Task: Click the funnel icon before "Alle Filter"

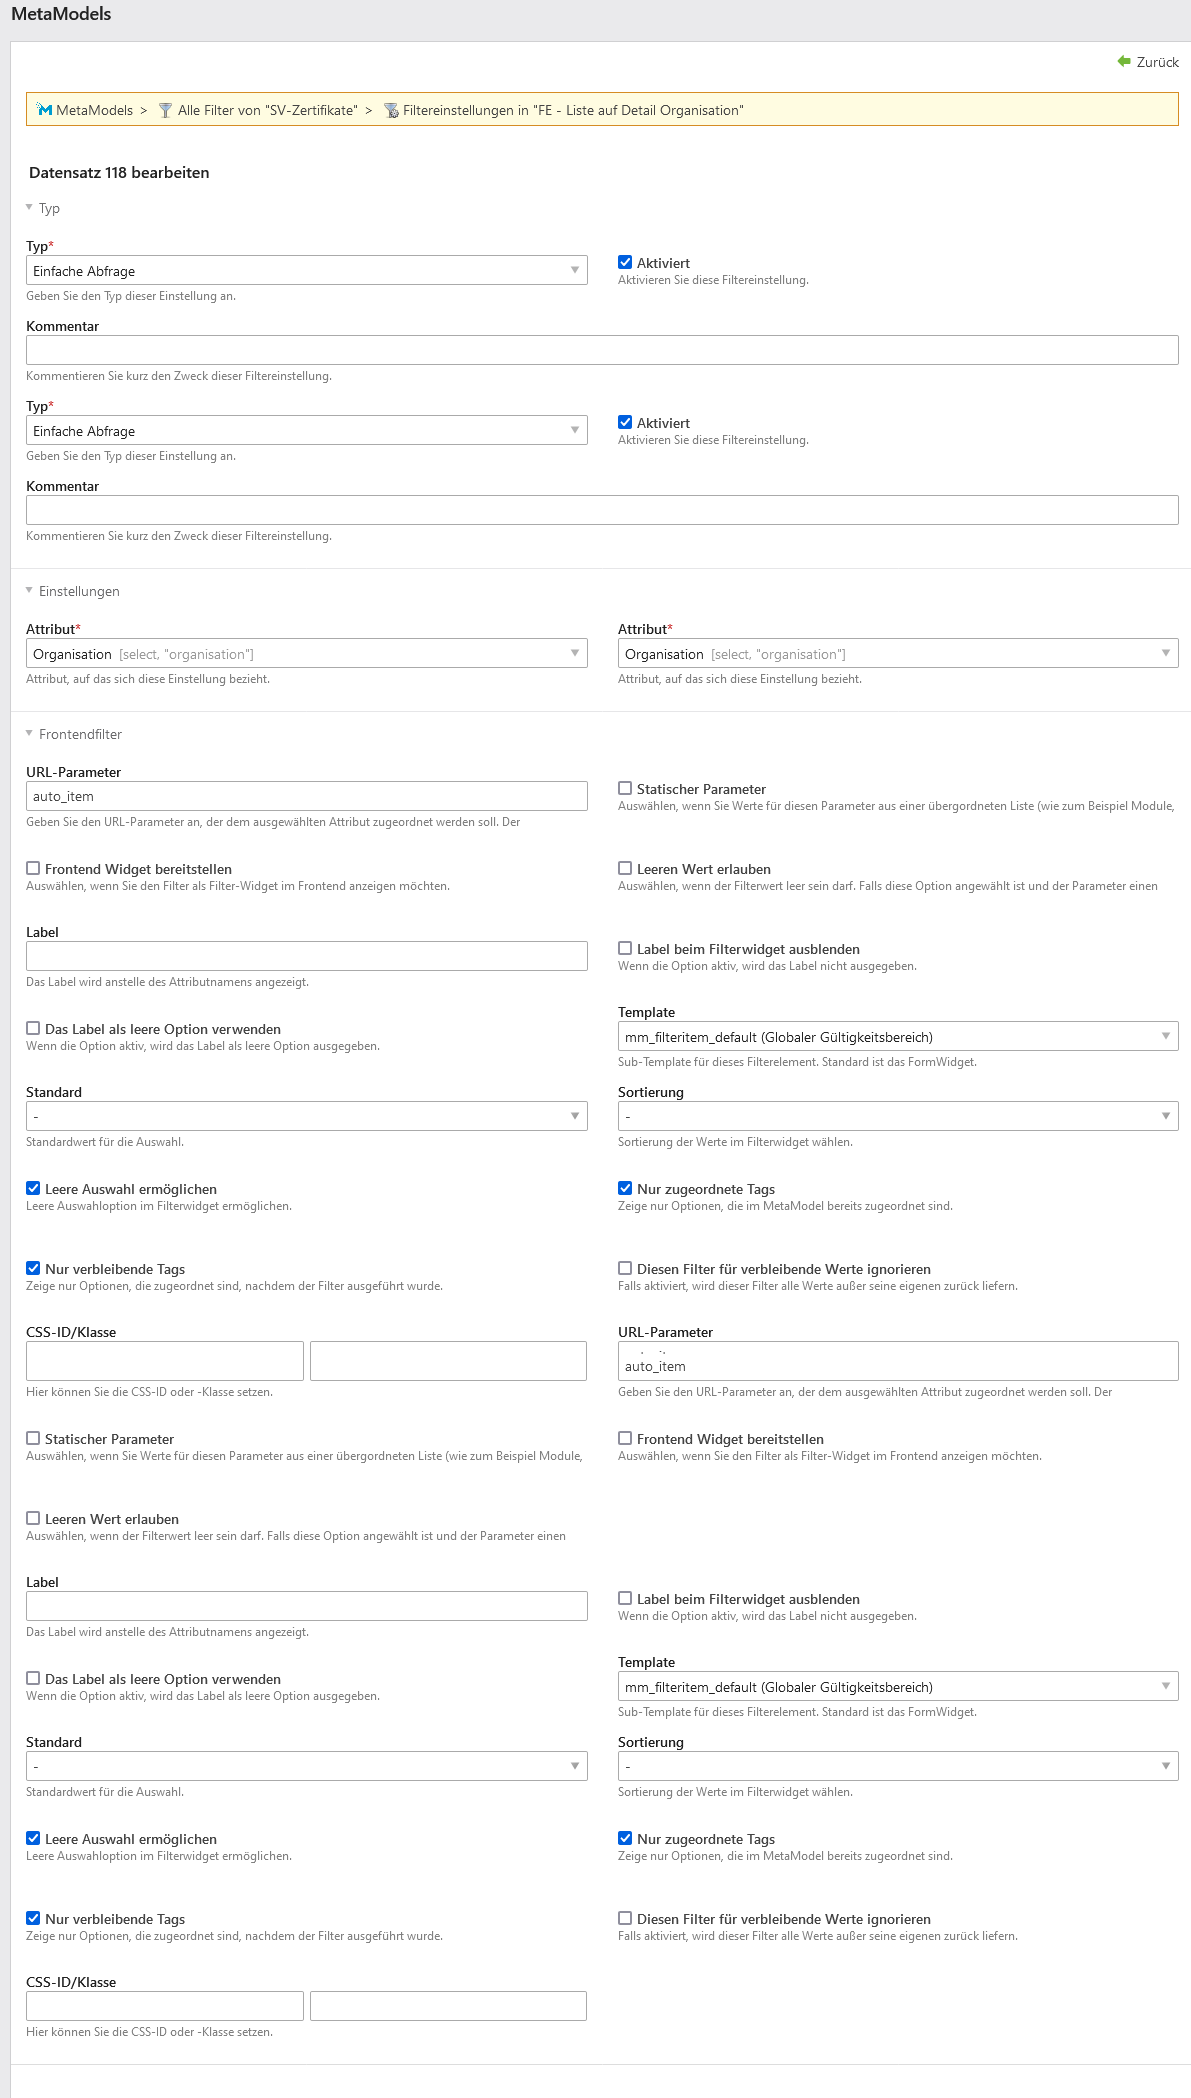Action: coord(166,110)
